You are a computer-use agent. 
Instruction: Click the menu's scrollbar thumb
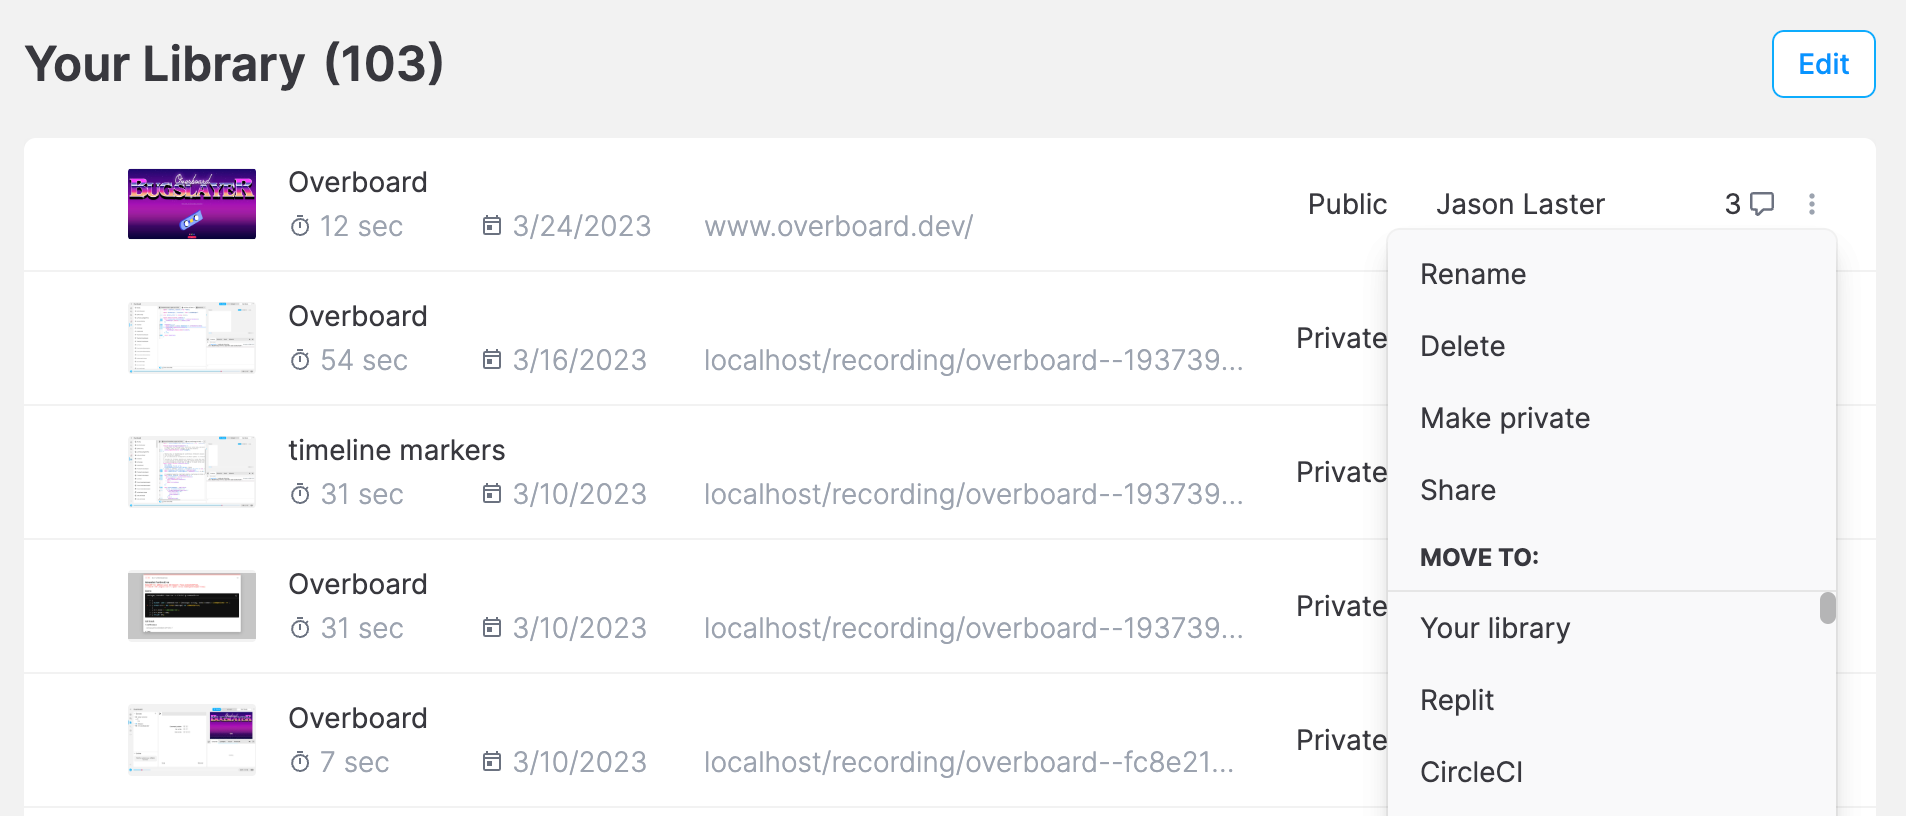point(1827,608)
